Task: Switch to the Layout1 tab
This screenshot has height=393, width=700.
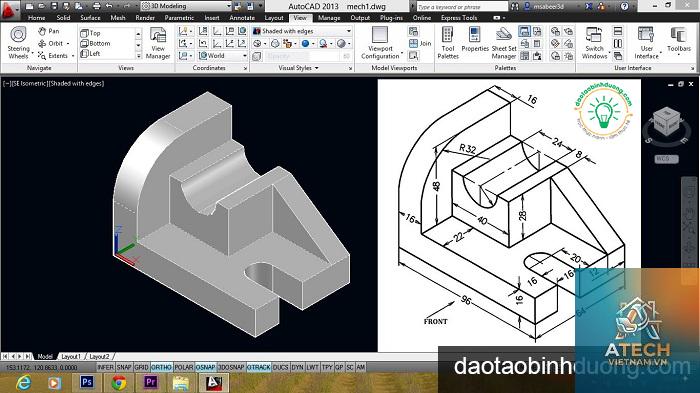Action: click(71, 356)
